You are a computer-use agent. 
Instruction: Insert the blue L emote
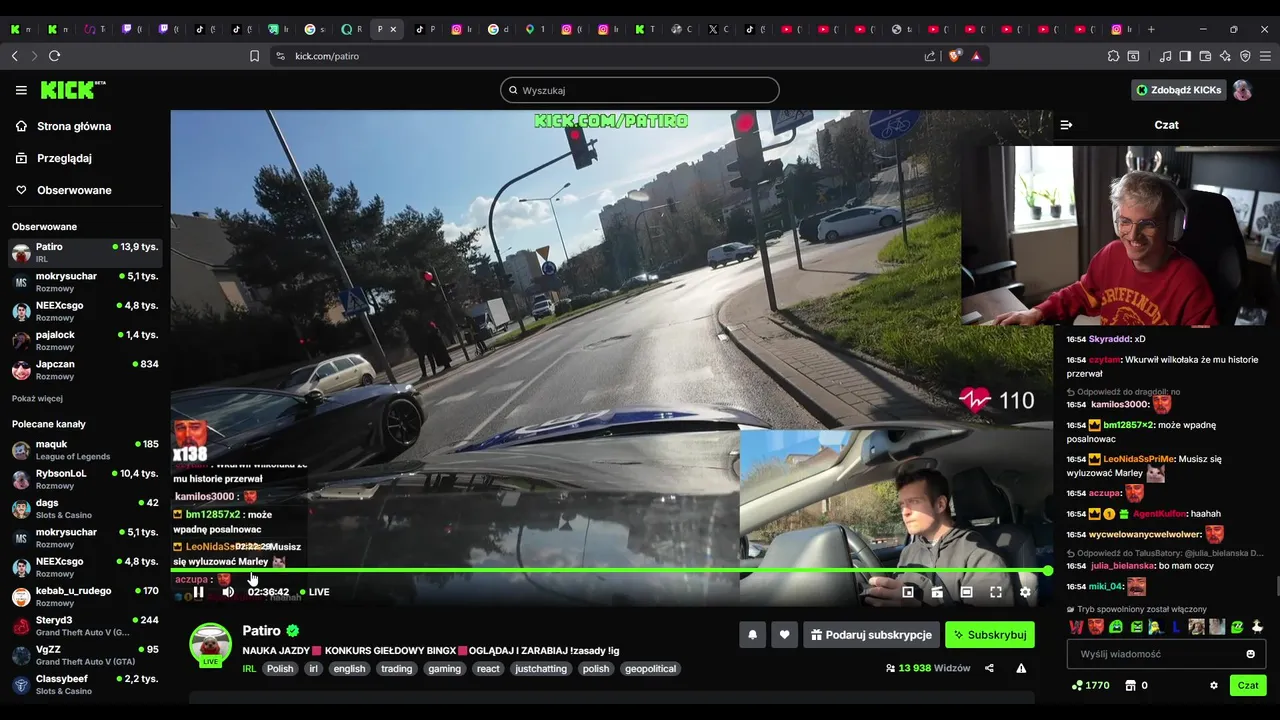pos(1176,627)
